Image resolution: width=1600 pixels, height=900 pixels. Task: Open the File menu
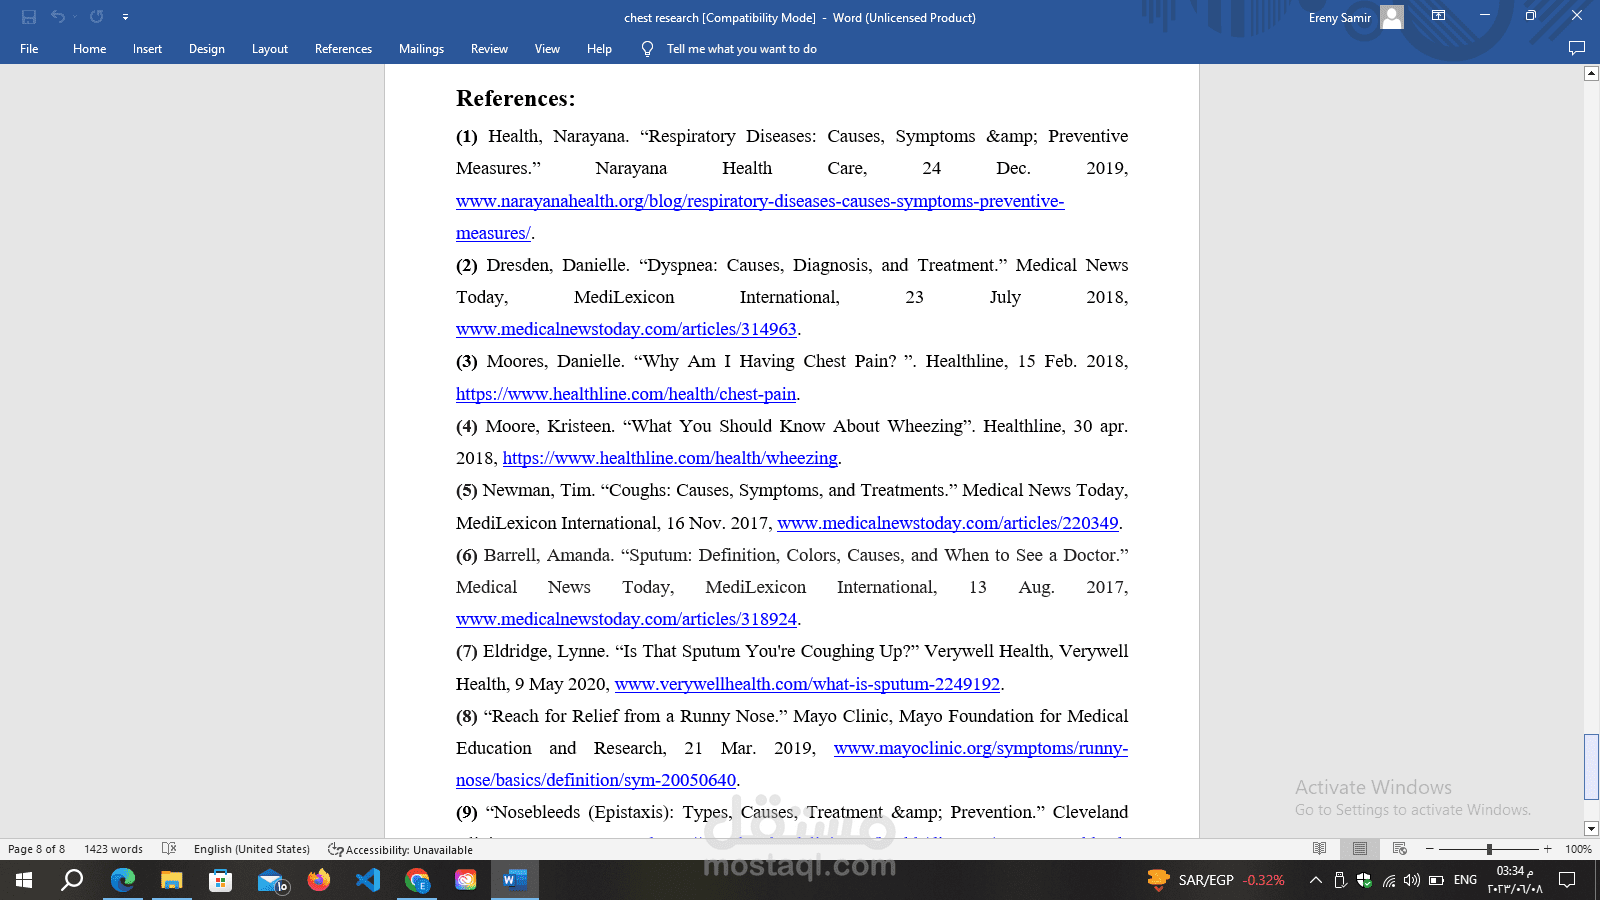[x=29, y=49]
